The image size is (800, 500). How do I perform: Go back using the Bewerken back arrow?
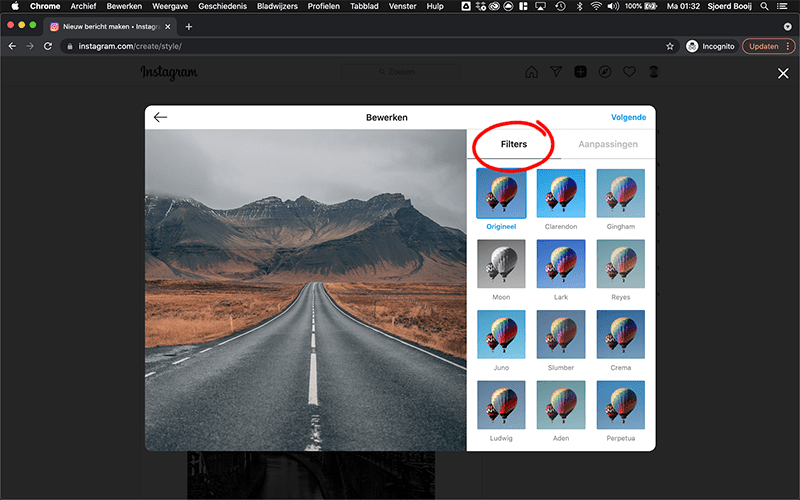pyautogui.click(x=160, y=117)
